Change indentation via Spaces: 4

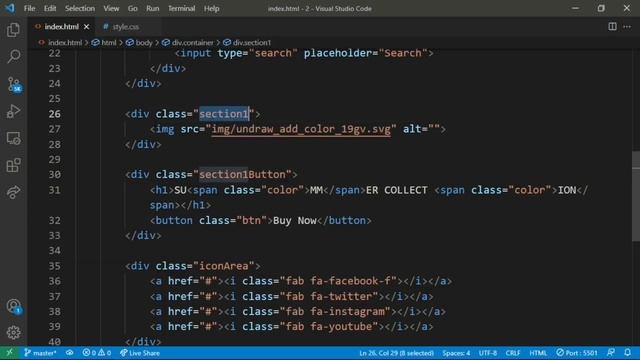(x=456, y=353)
